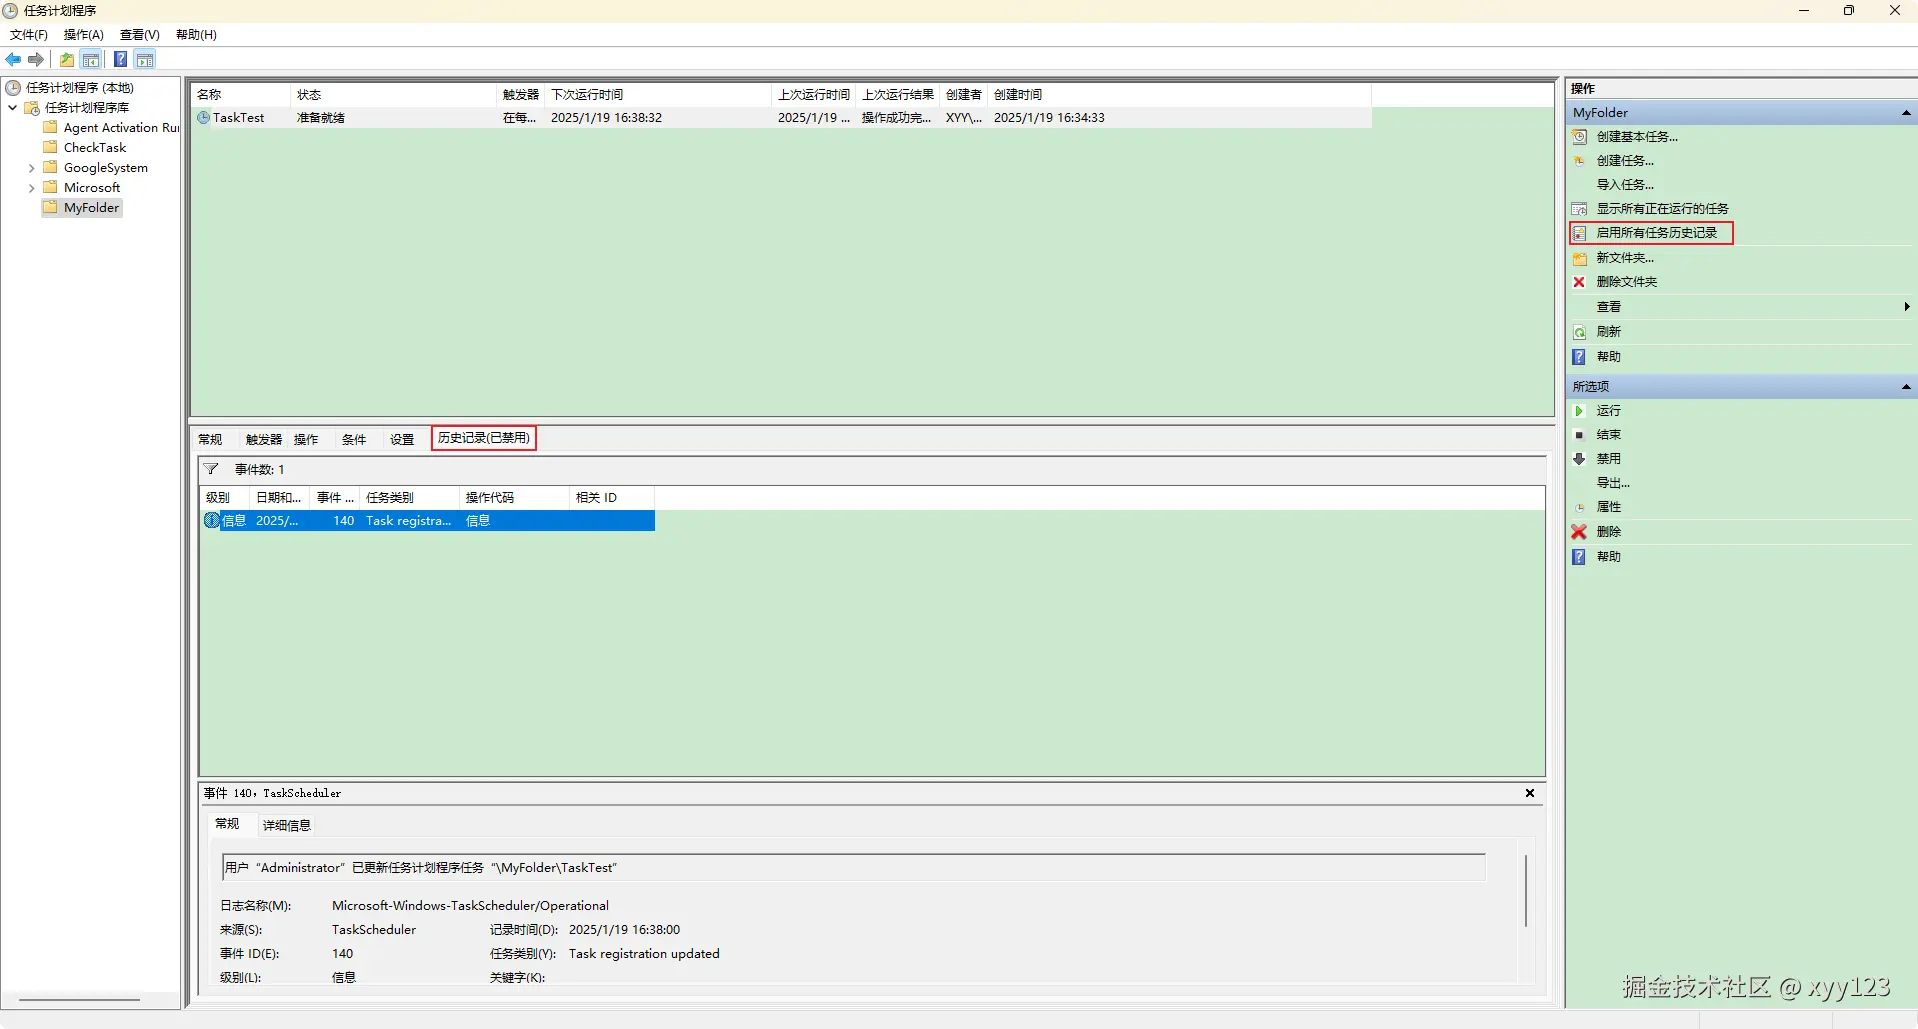Click the 创建基本任务 wizard icon
Viewport: 1918px width, 1029px height.
click(x=1580, y=137)
